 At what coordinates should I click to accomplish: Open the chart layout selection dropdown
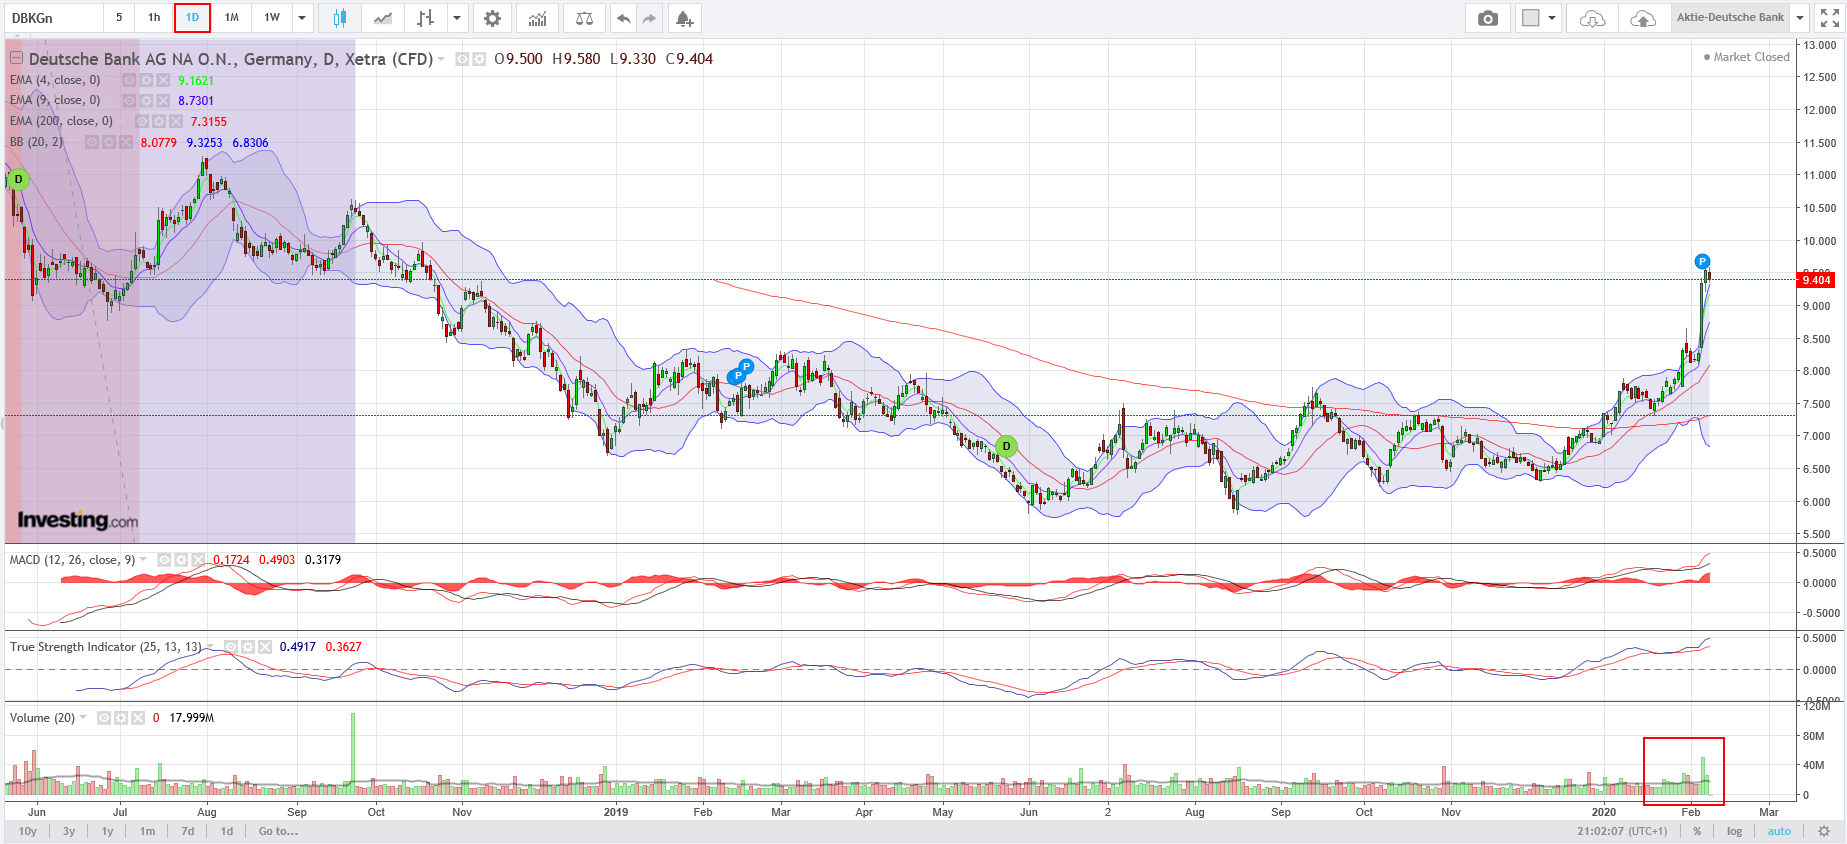(x=1539, y=18)
